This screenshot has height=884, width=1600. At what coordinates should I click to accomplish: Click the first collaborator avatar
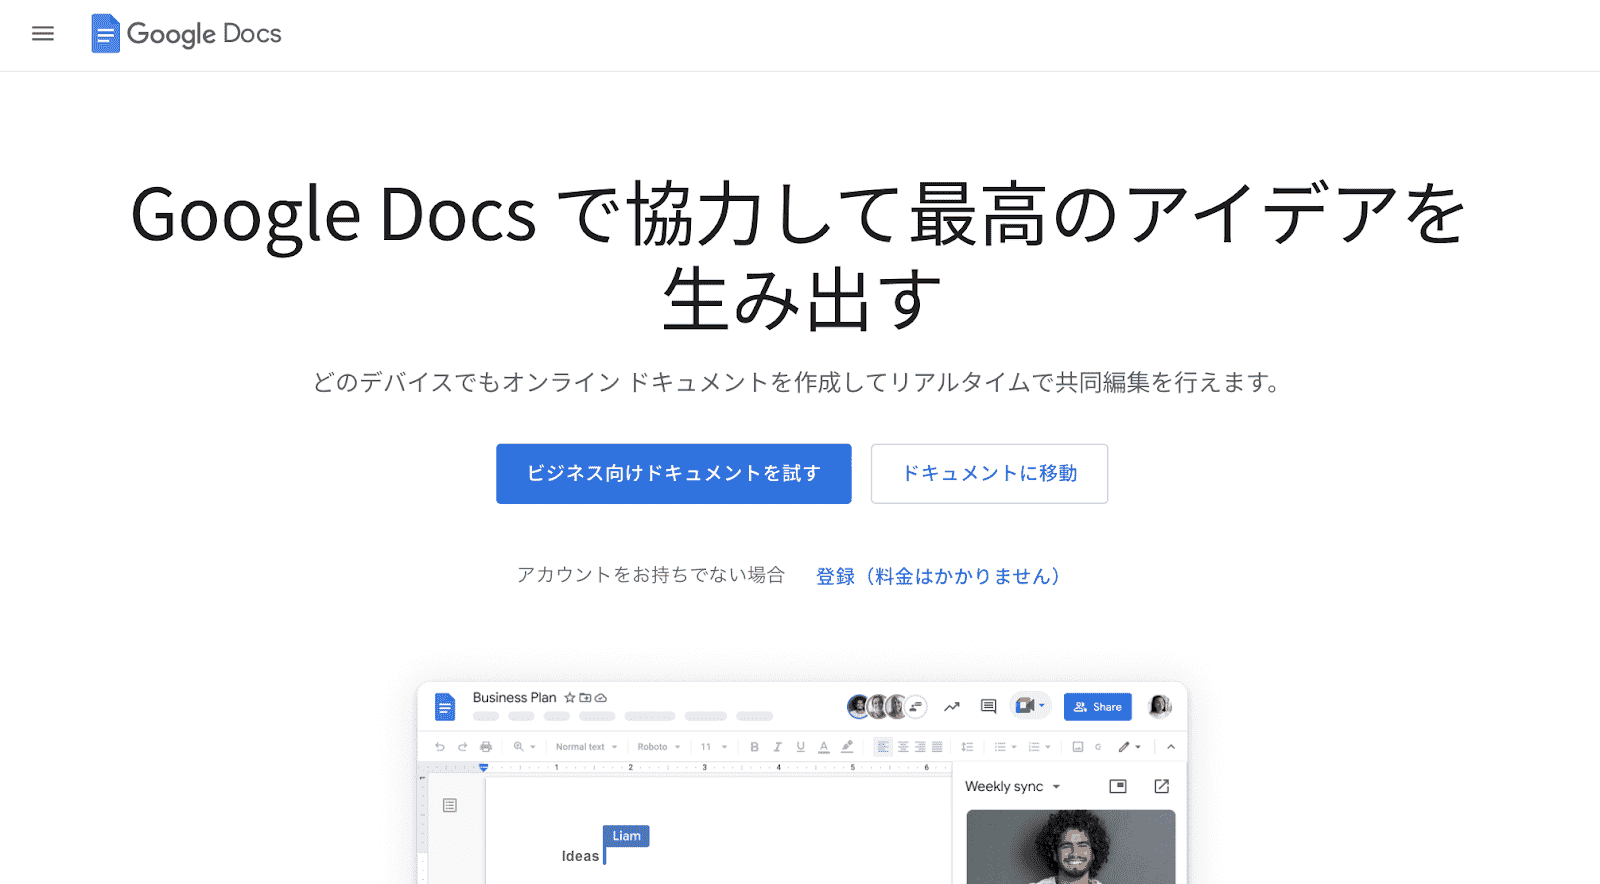[x=858, y=707]
